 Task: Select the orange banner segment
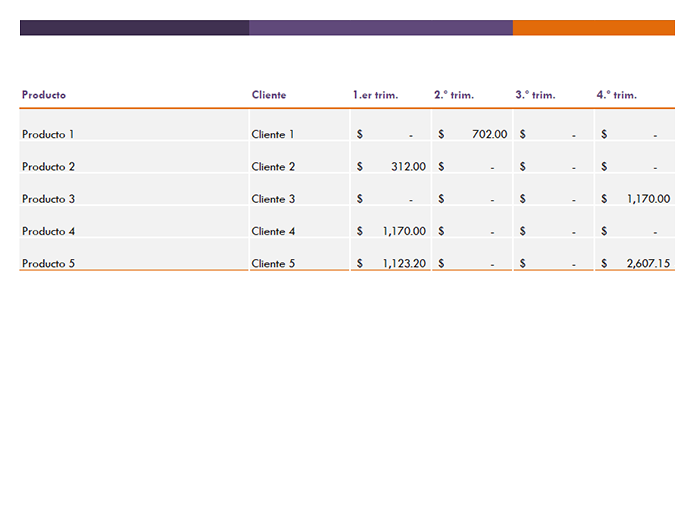pyautogui.click(x=594, y=28)
